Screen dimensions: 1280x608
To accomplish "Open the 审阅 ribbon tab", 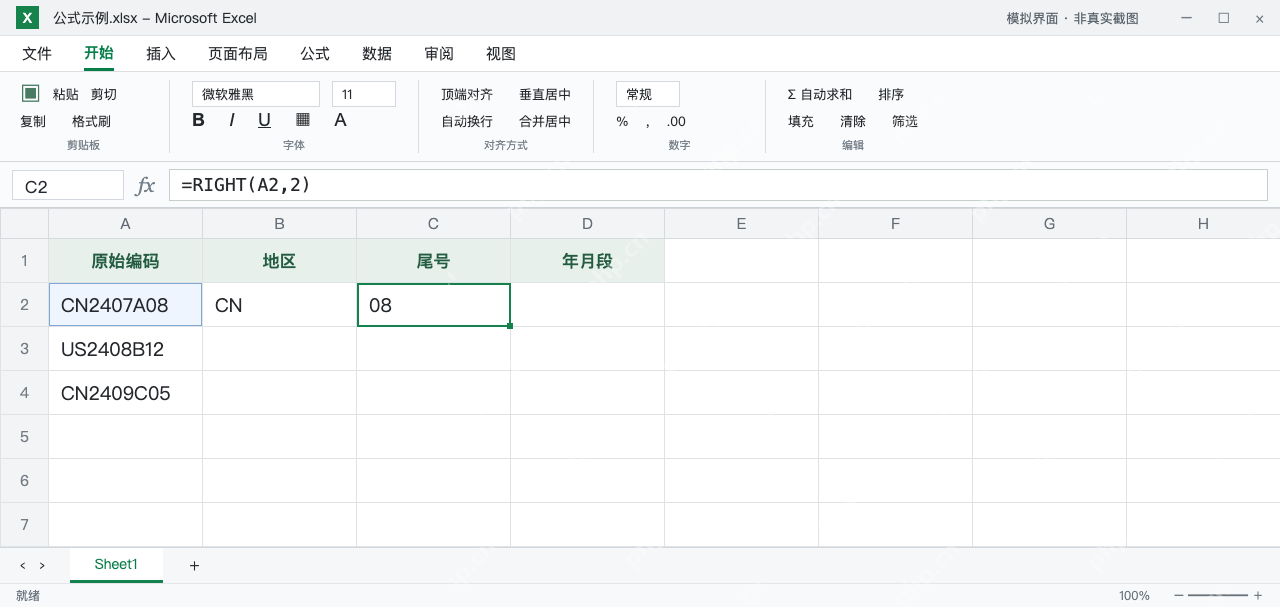I will (x=439, y=54).
